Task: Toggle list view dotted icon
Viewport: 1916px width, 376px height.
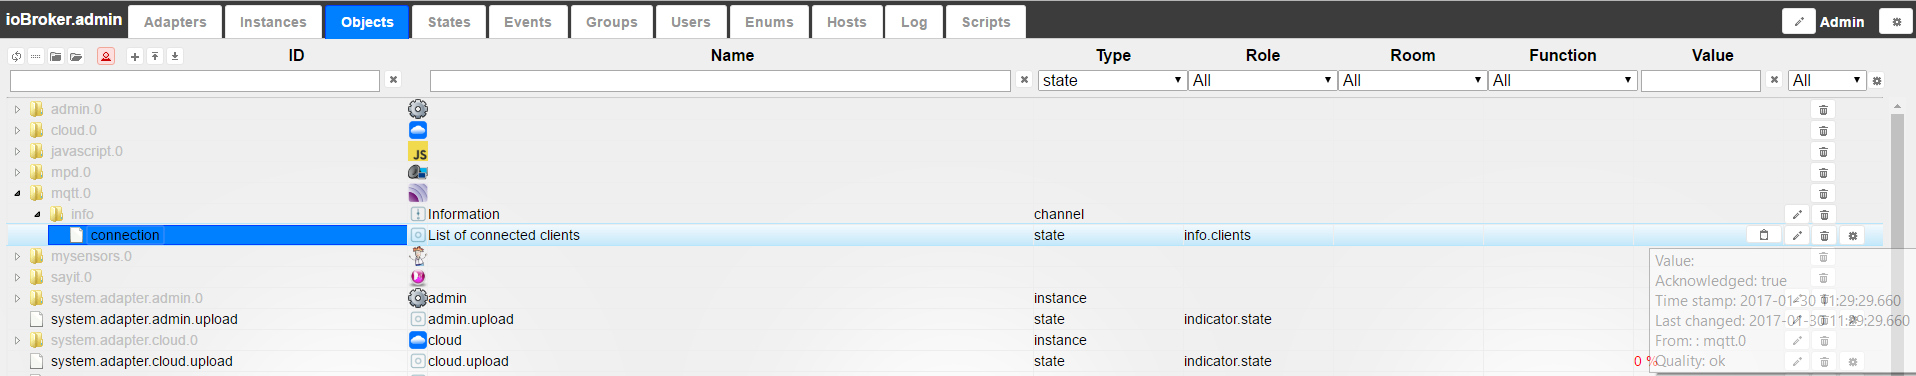Action: pos(36,56)
